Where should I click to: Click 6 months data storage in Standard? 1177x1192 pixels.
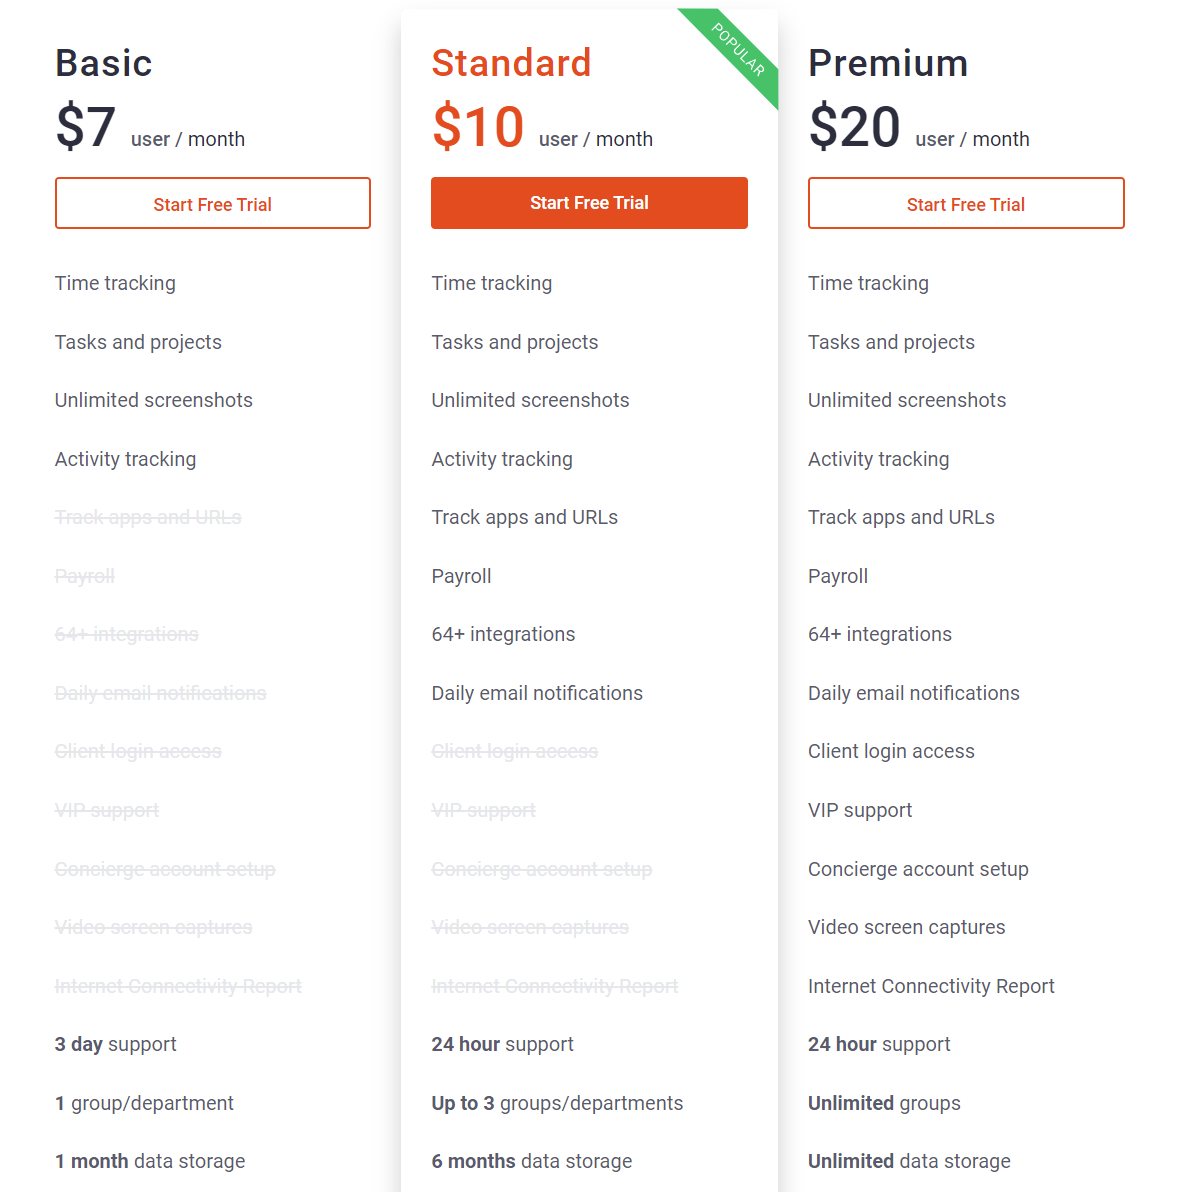(x=531, y=1161)
